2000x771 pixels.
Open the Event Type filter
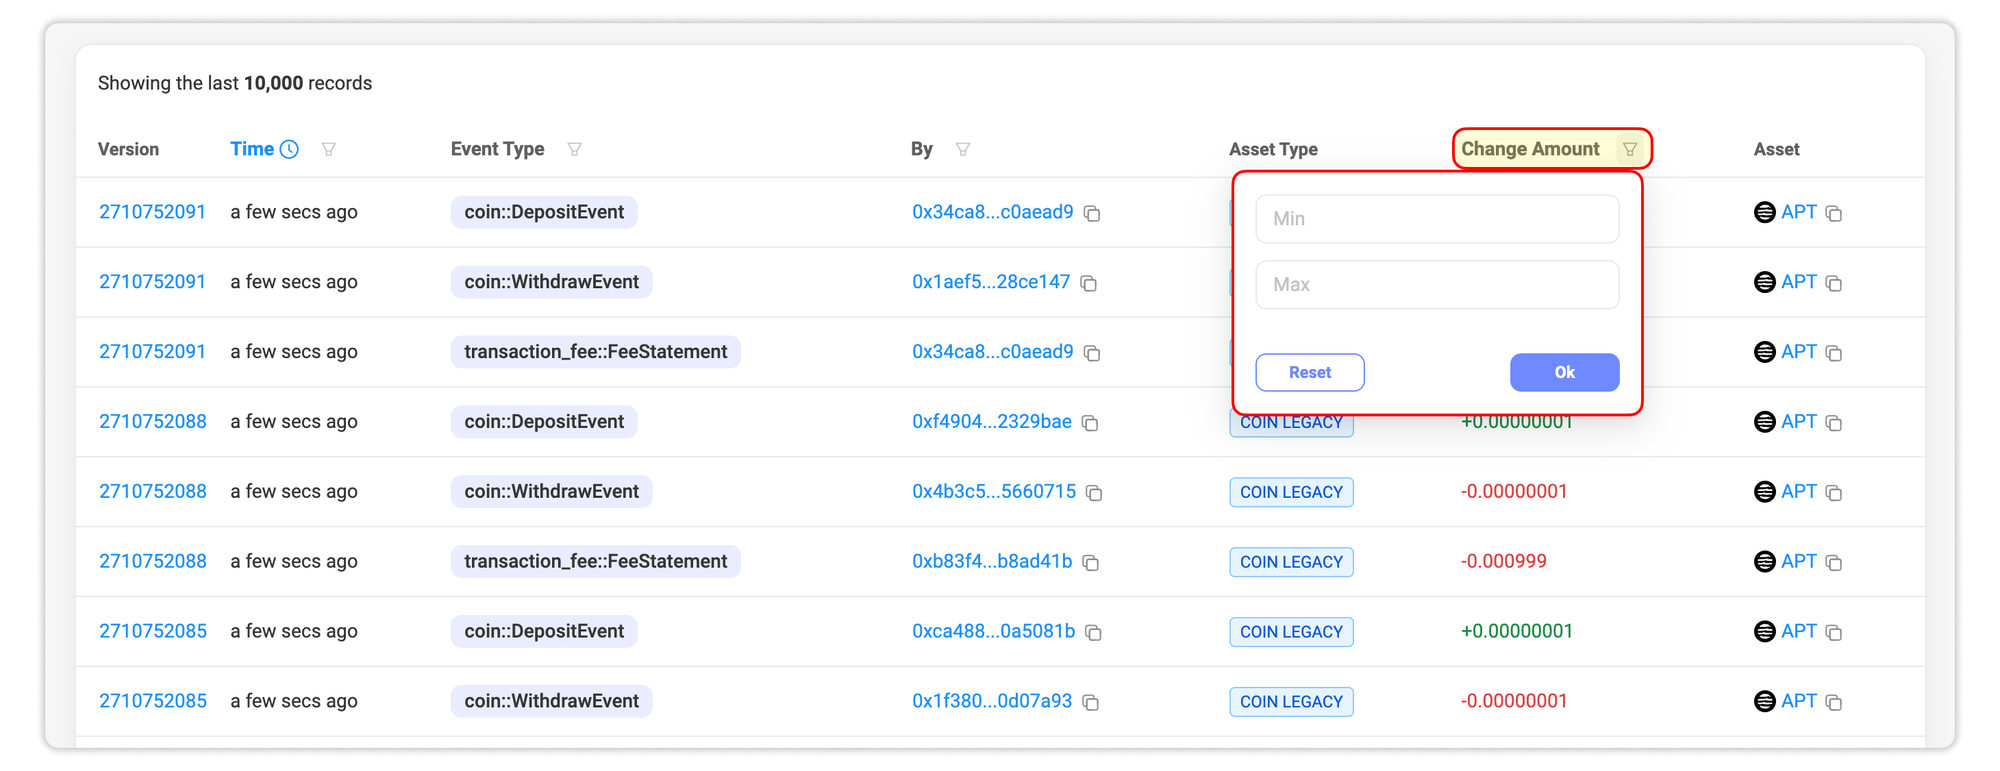pos(574,149)
